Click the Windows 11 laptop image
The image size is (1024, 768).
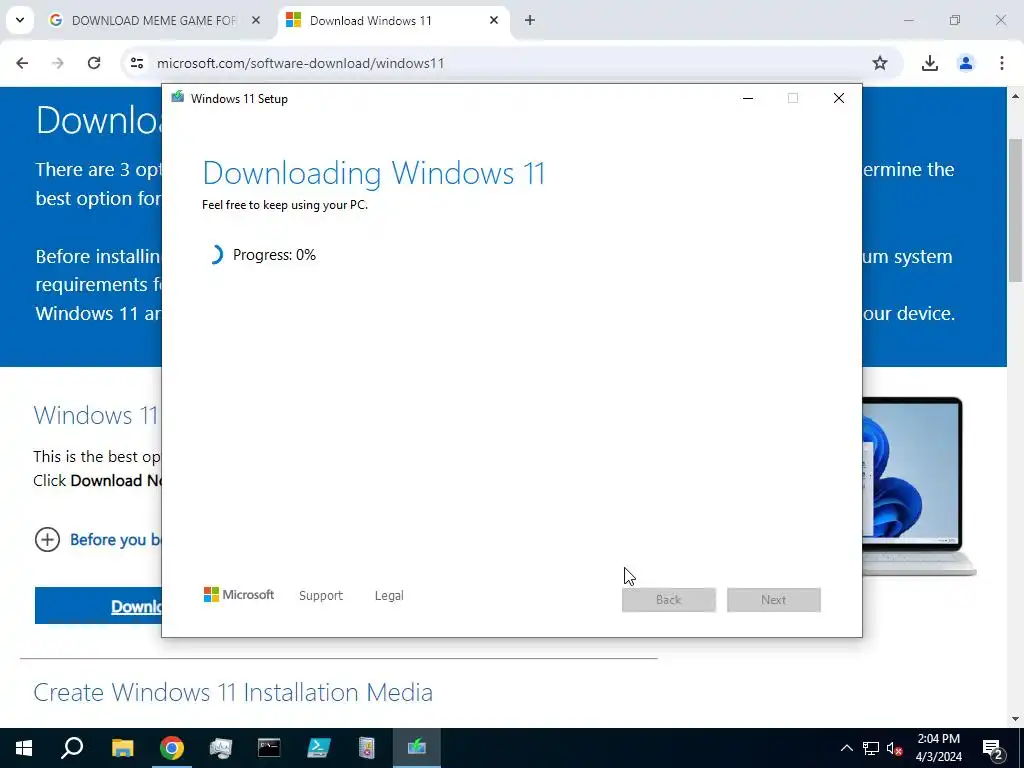coord(920,486)
